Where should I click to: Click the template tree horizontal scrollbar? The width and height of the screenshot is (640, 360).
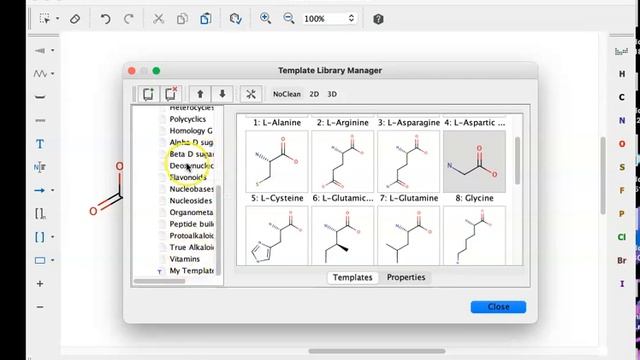point(160,281)
